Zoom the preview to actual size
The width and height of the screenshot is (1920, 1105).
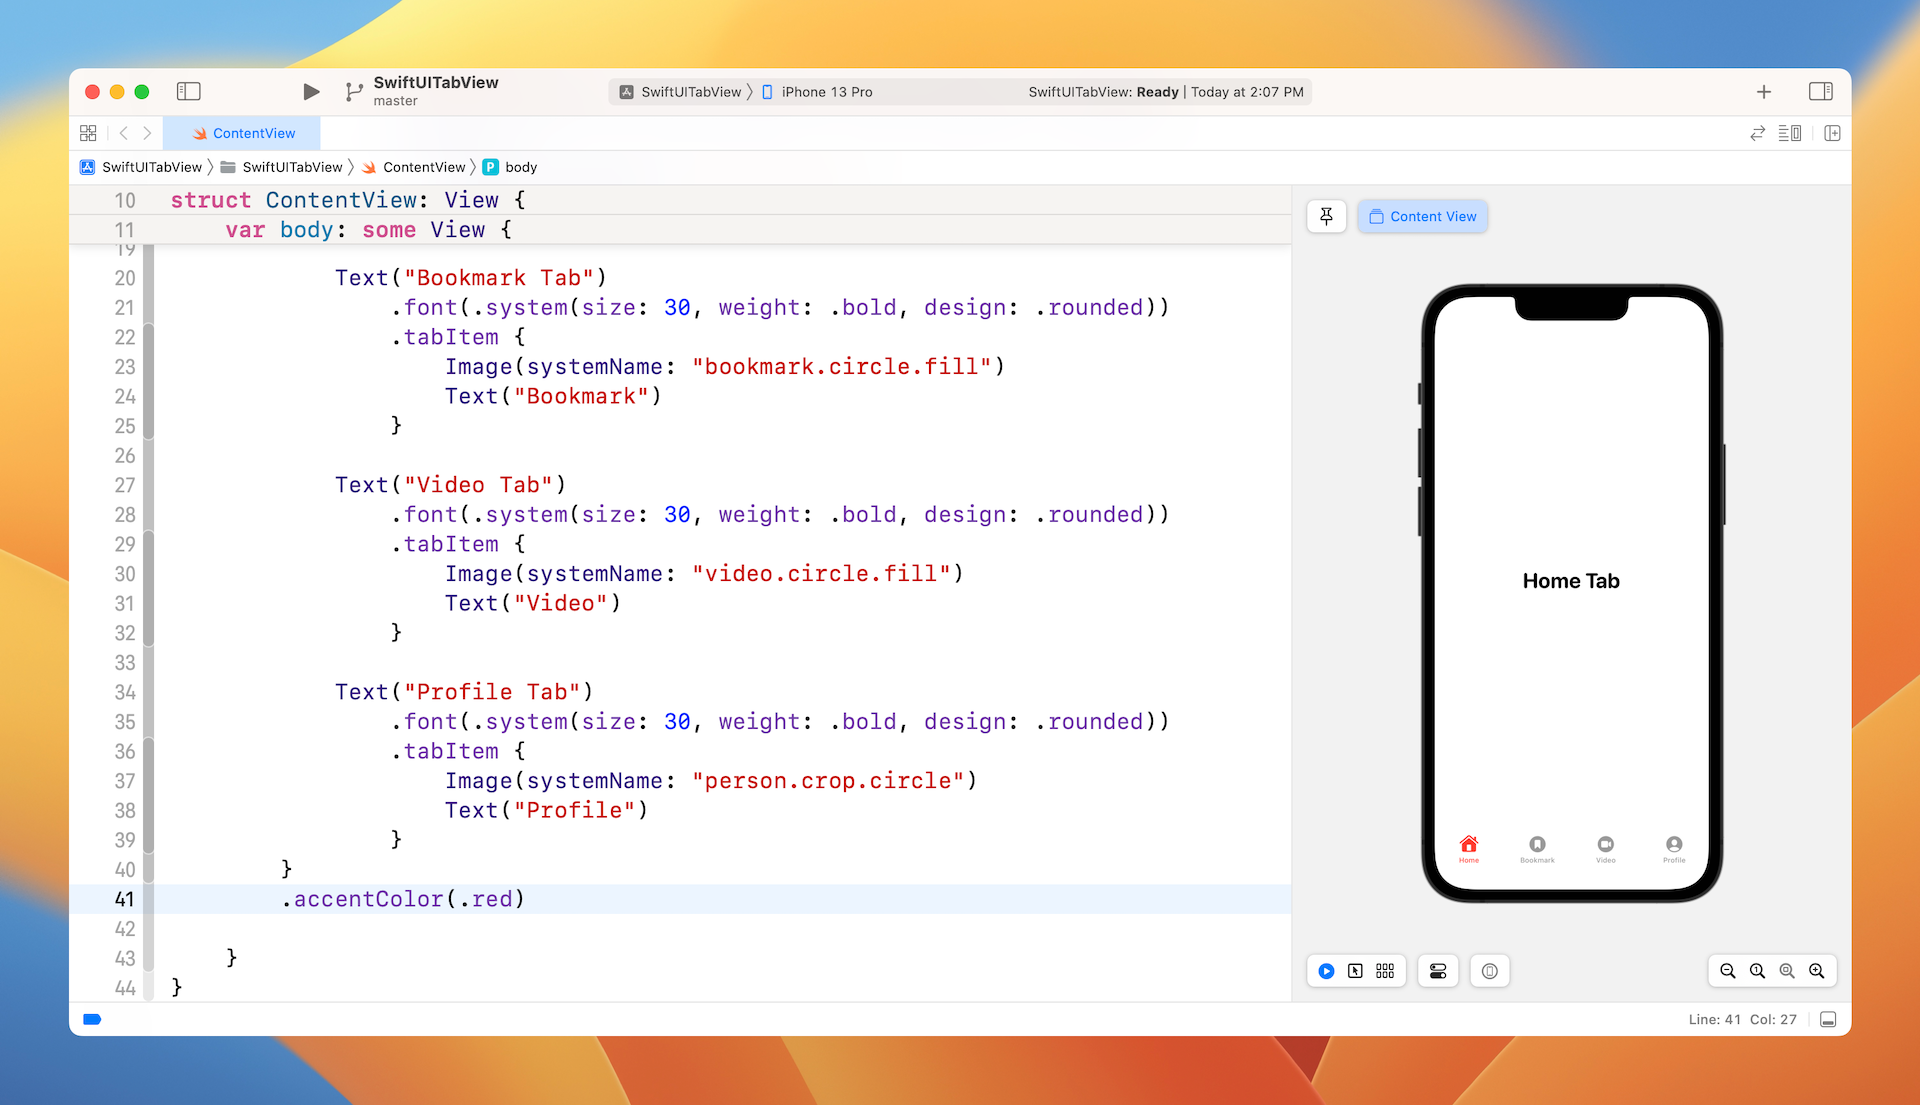coord(1757,970)
